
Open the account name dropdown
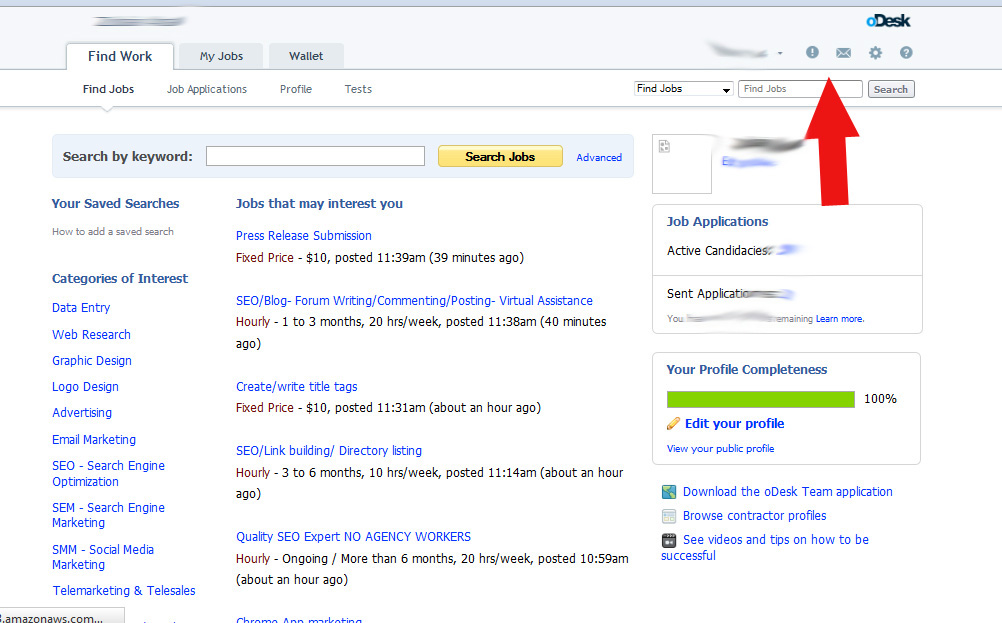coord(758,52)
